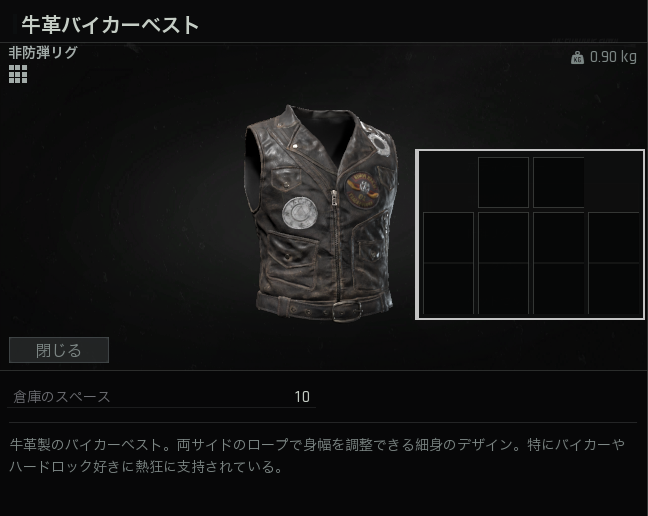Select bottom cell of the second rig column

(503, 289)
